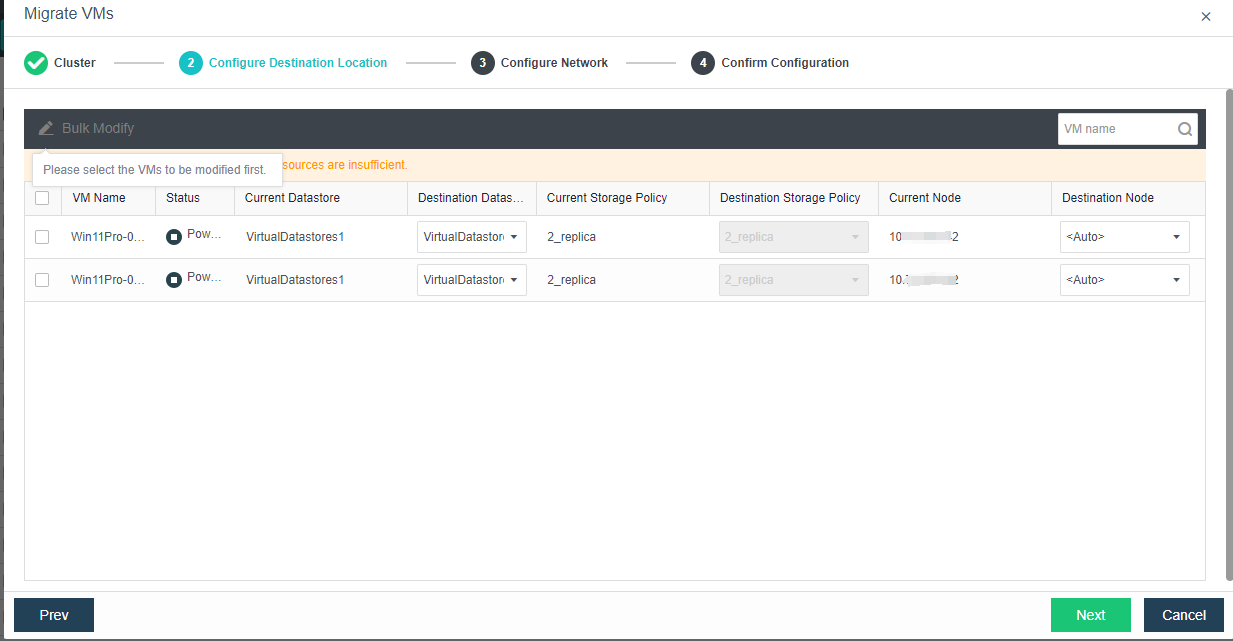Toggle the select-all checkbox in table header
Image resolution: width=1233 pixels, height=641 pixels.
(x=42, y=198)
